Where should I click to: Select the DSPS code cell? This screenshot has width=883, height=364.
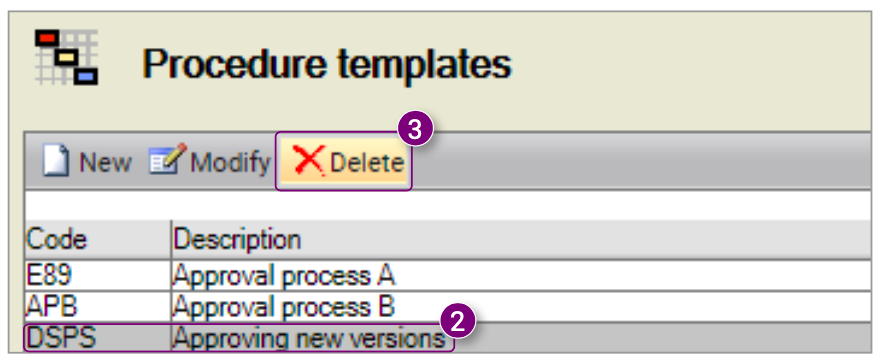[97, 338]
